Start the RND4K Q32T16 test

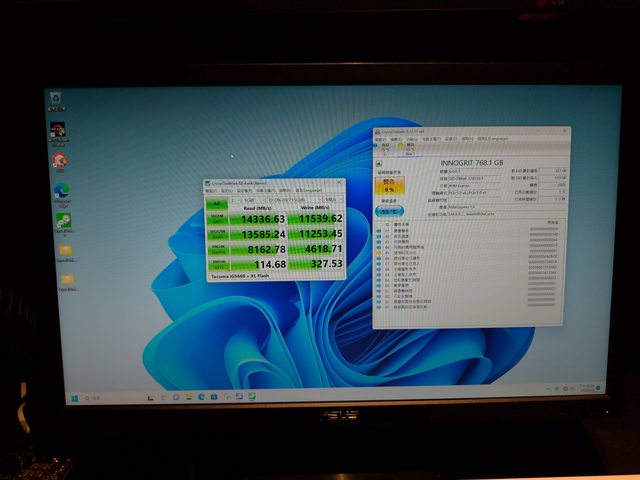click(217, 248)
